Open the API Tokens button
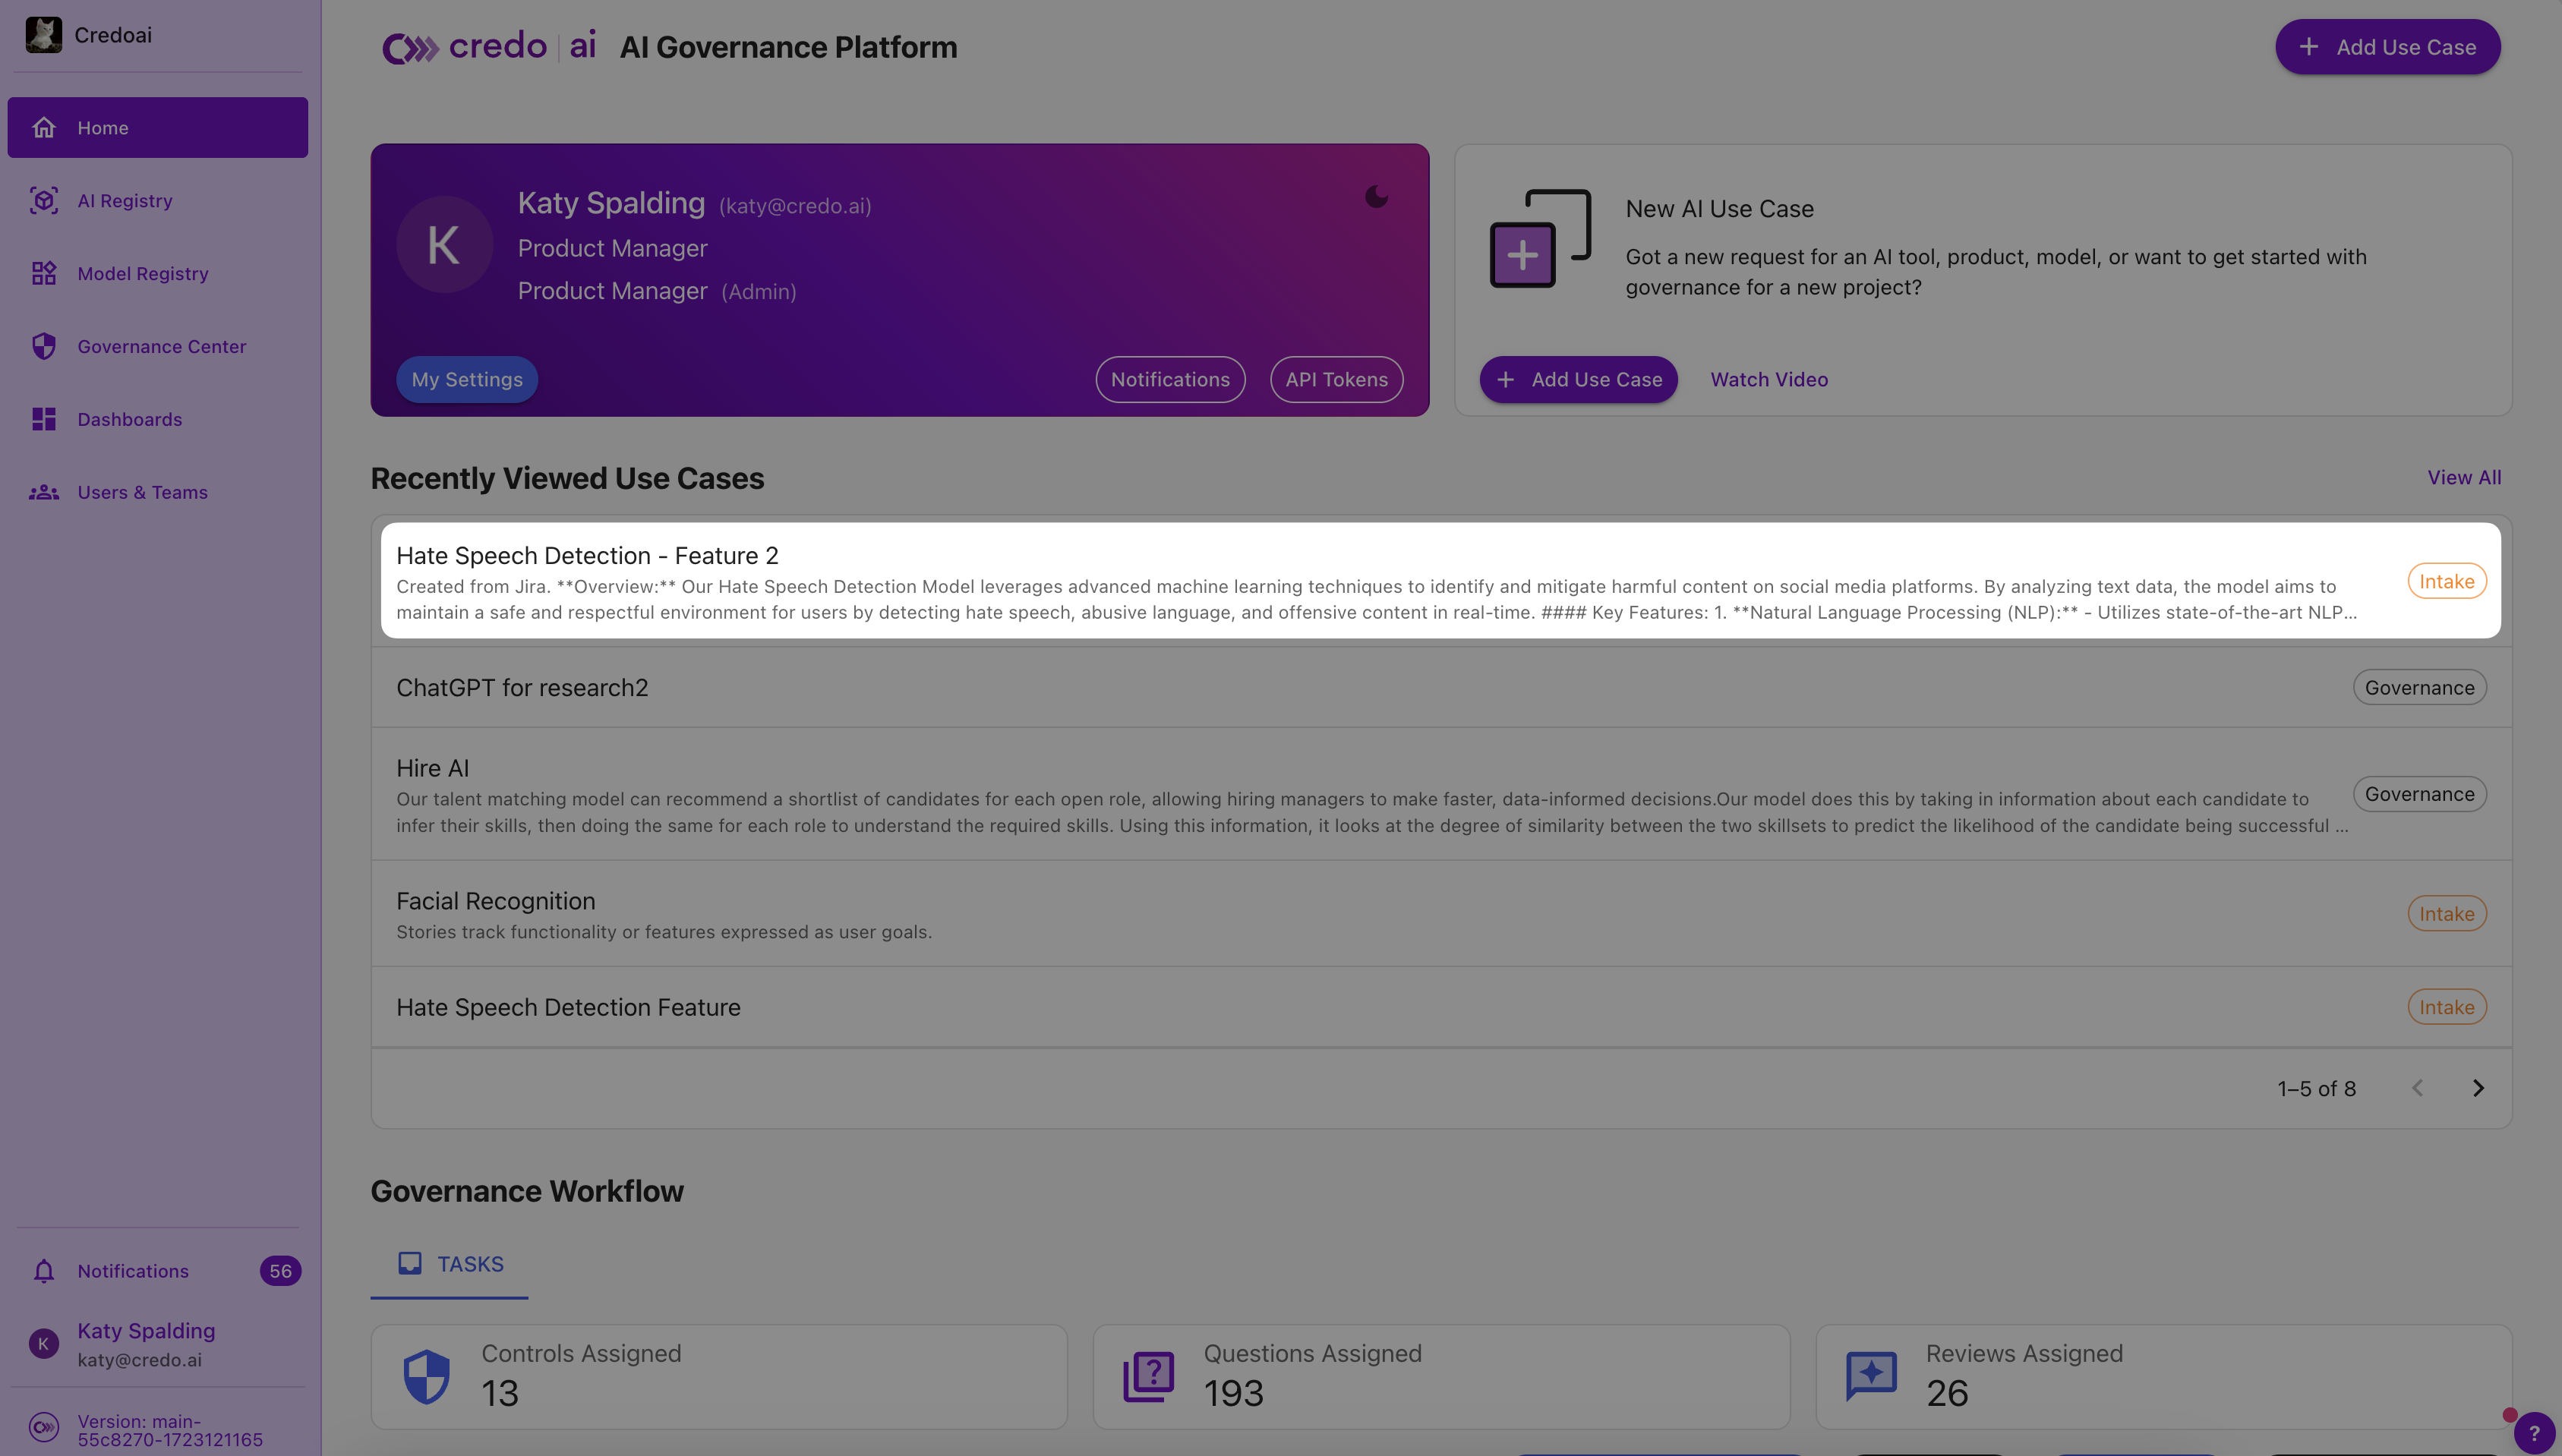The image size is (2562, 1456). pos(1336,380)
